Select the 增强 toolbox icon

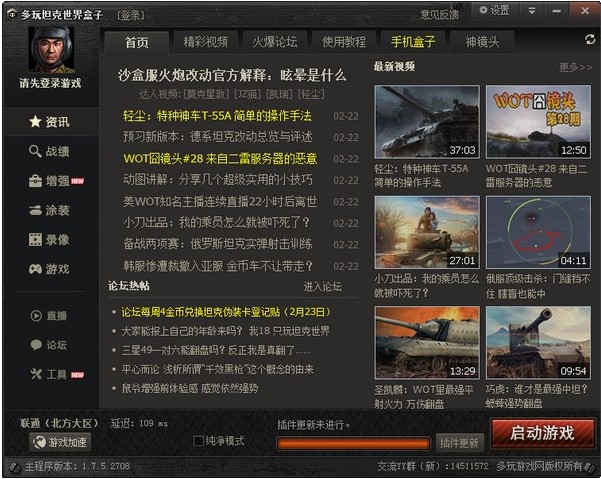coord(35,181)
